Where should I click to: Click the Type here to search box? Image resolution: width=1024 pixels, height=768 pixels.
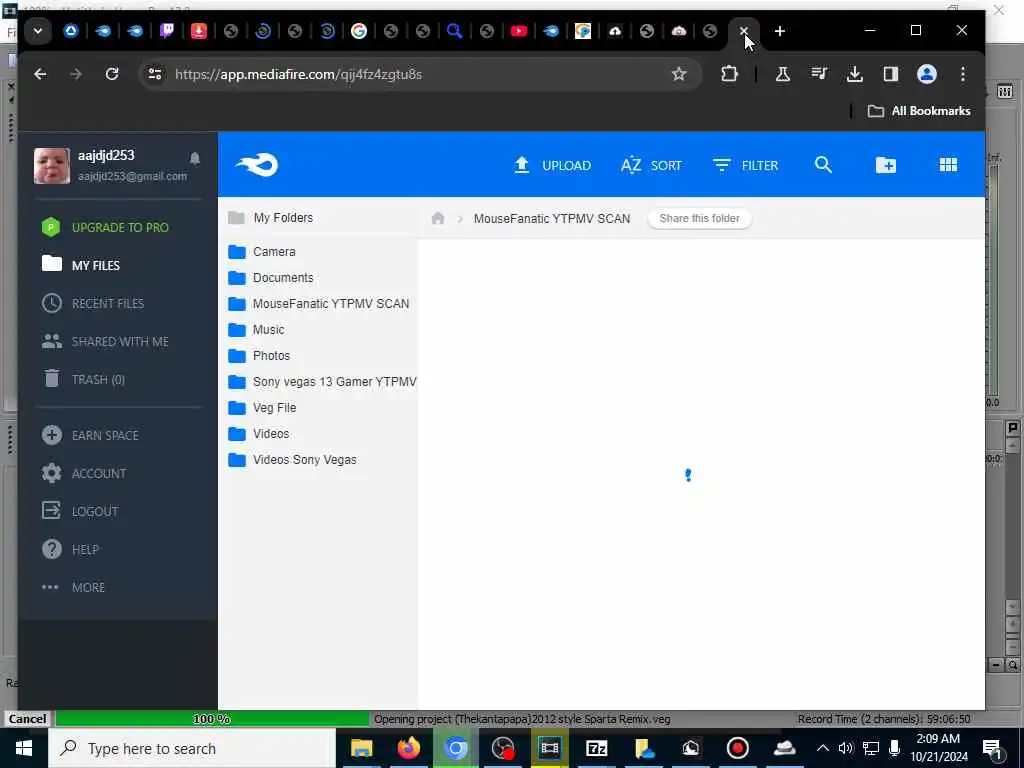(x=192, y=748)
